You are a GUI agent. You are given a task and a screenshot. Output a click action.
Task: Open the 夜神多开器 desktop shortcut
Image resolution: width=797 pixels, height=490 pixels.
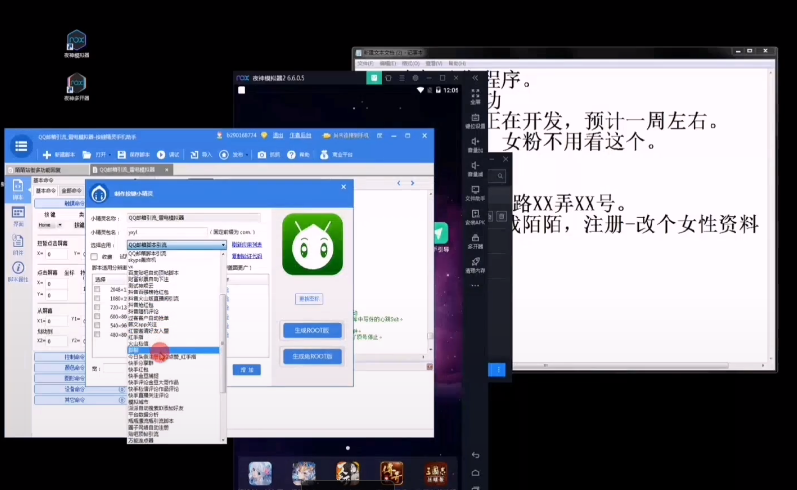[76, 87]
